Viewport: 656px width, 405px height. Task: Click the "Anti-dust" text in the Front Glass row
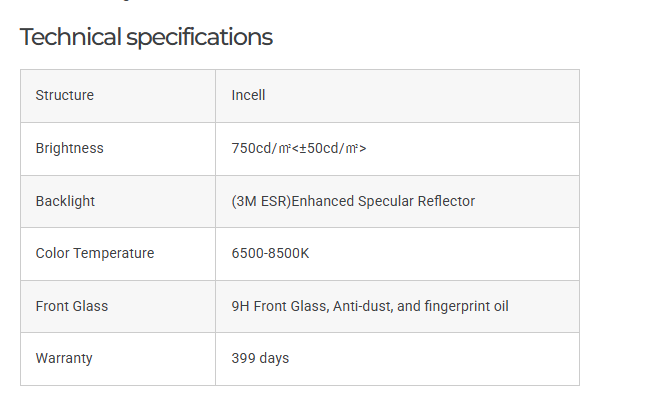[x=361, y=306]
